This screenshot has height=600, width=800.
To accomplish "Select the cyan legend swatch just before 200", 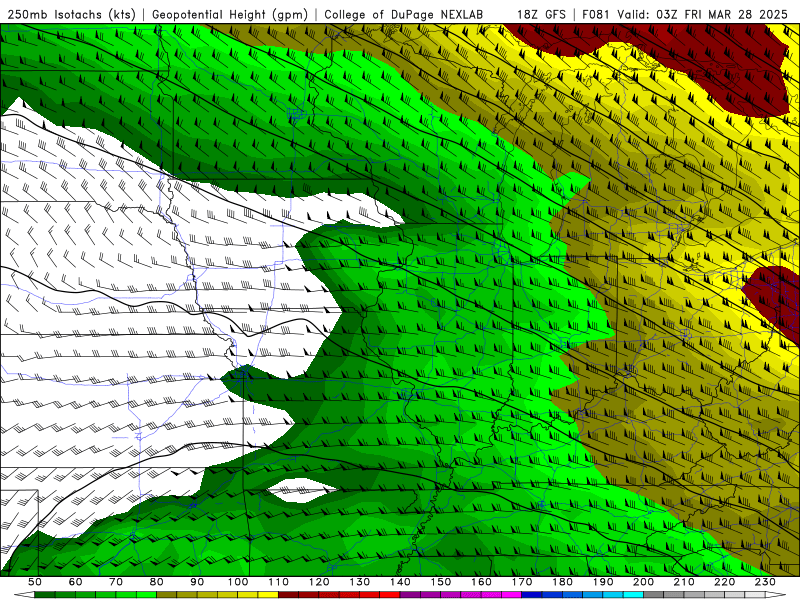I will pos(633,594).
